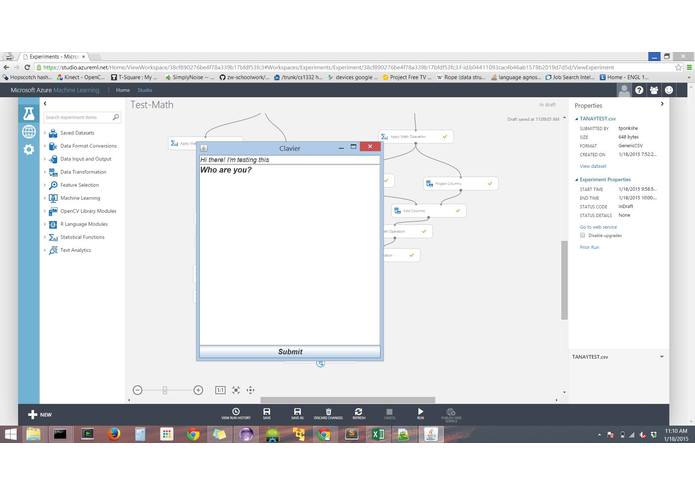Click the NEW button in bottom bar
Image resolution: width=695 pixels, height=494 pixels.
click(40, 415)
